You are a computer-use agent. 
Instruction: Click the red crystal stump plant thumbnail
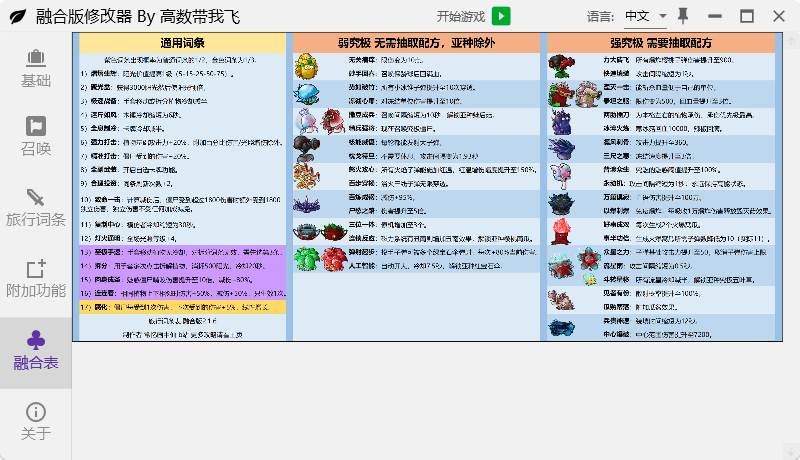point(561,232)
